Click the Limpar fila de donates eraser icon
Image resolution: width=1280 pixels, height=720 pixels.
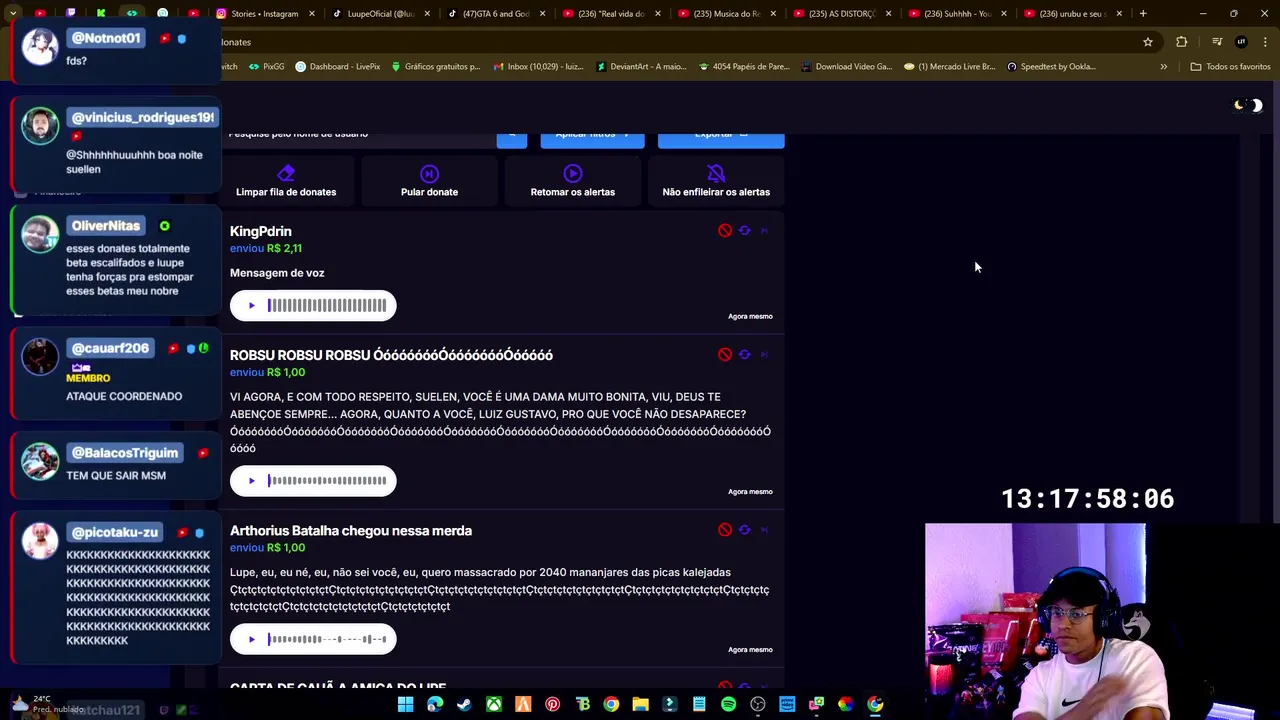tap(286, 173)
